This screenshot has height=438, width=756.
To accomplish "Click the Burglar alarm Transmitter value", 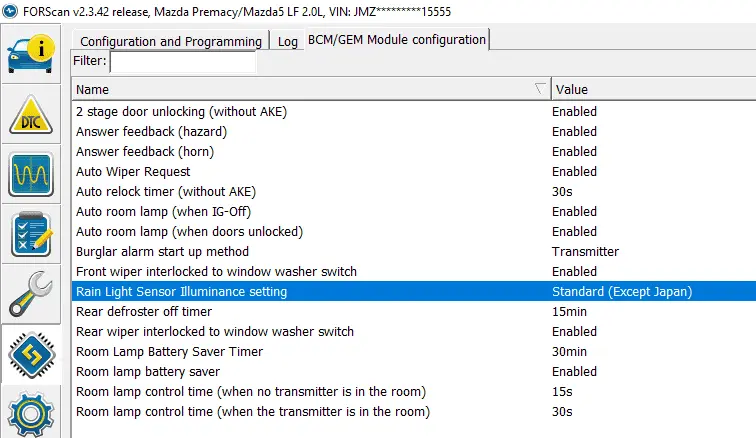I will point(585,252).
